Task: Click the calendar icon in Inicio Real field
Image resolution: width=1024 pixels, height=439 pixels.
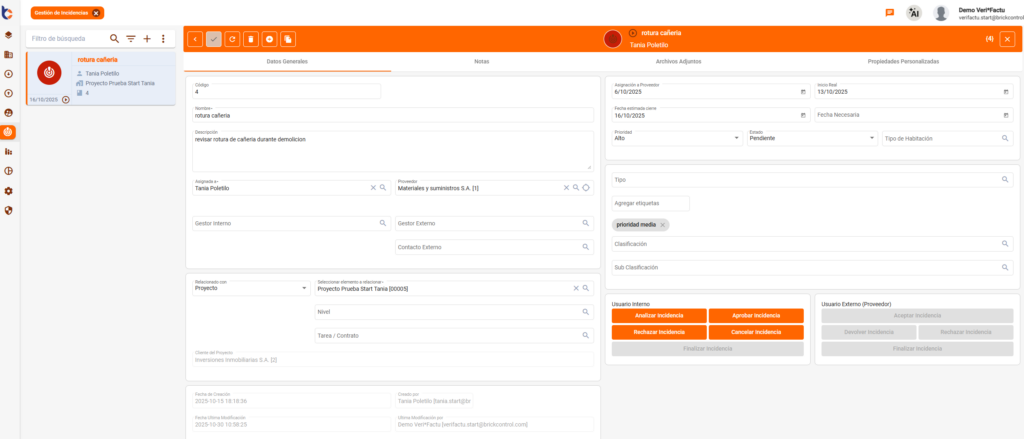Action: [x=1005, y=91]
